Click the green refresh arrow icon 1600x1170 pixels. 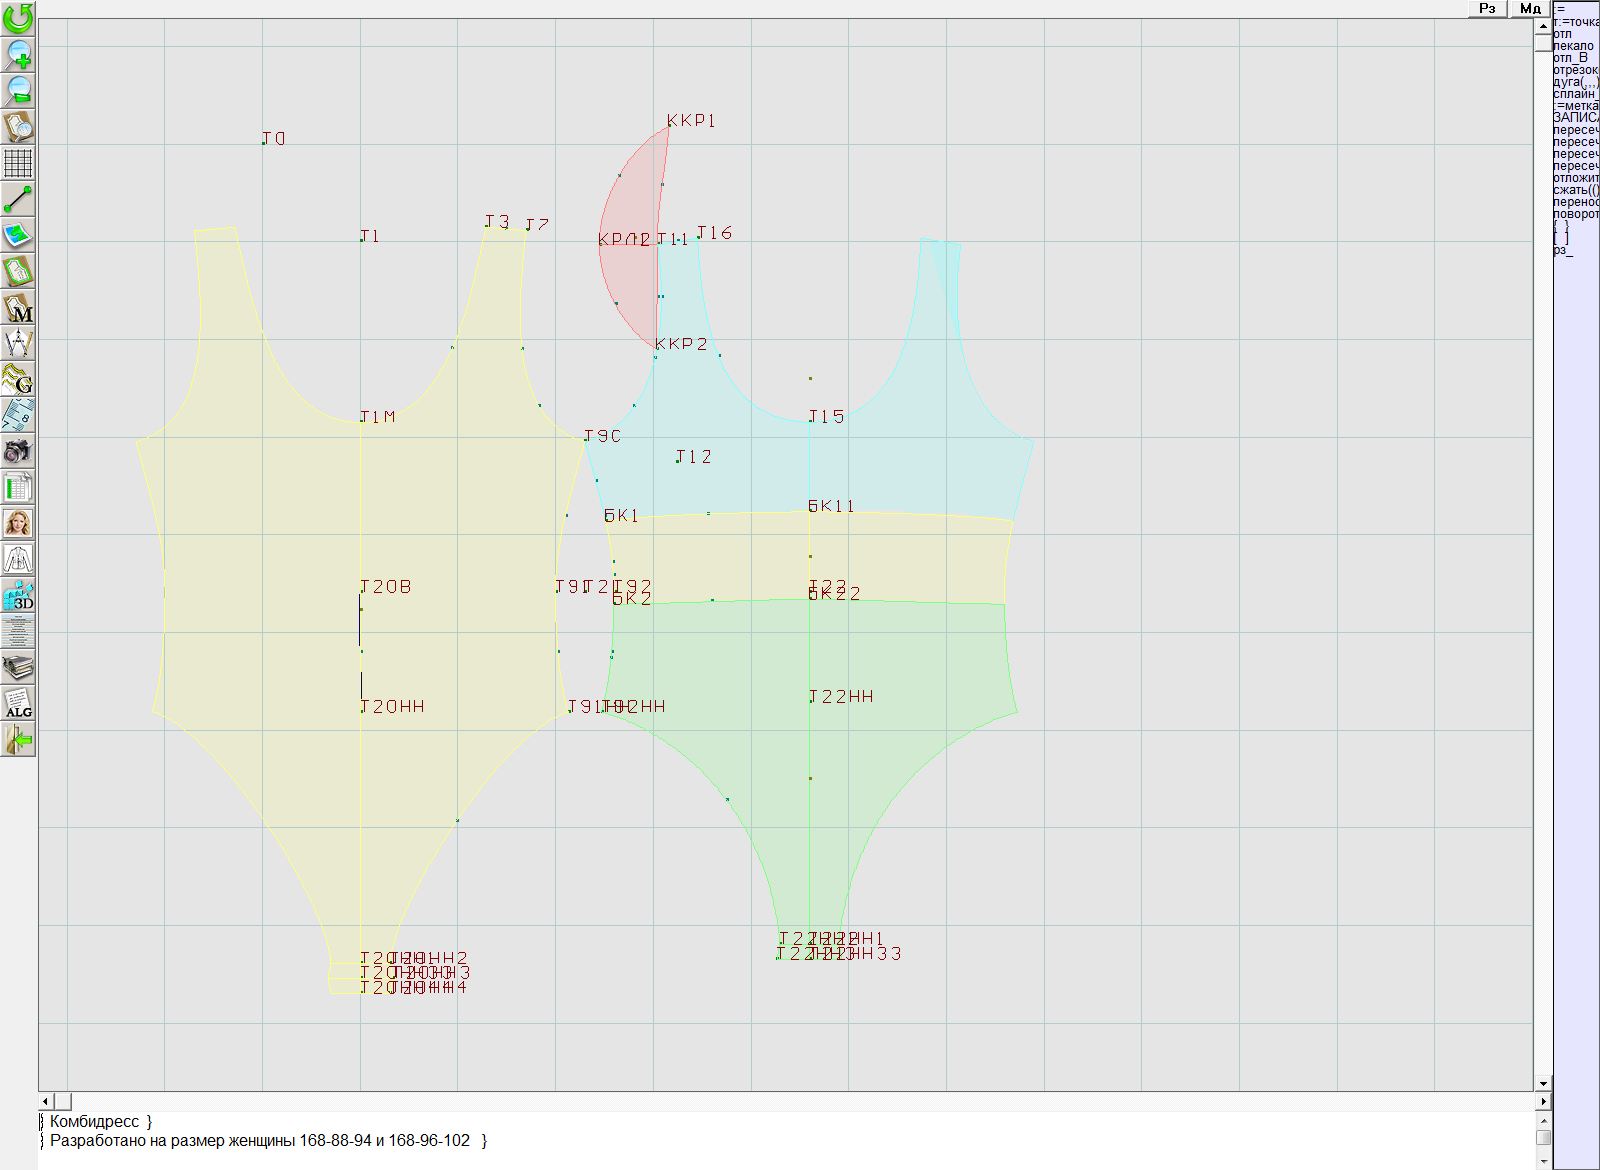[18, 17]
